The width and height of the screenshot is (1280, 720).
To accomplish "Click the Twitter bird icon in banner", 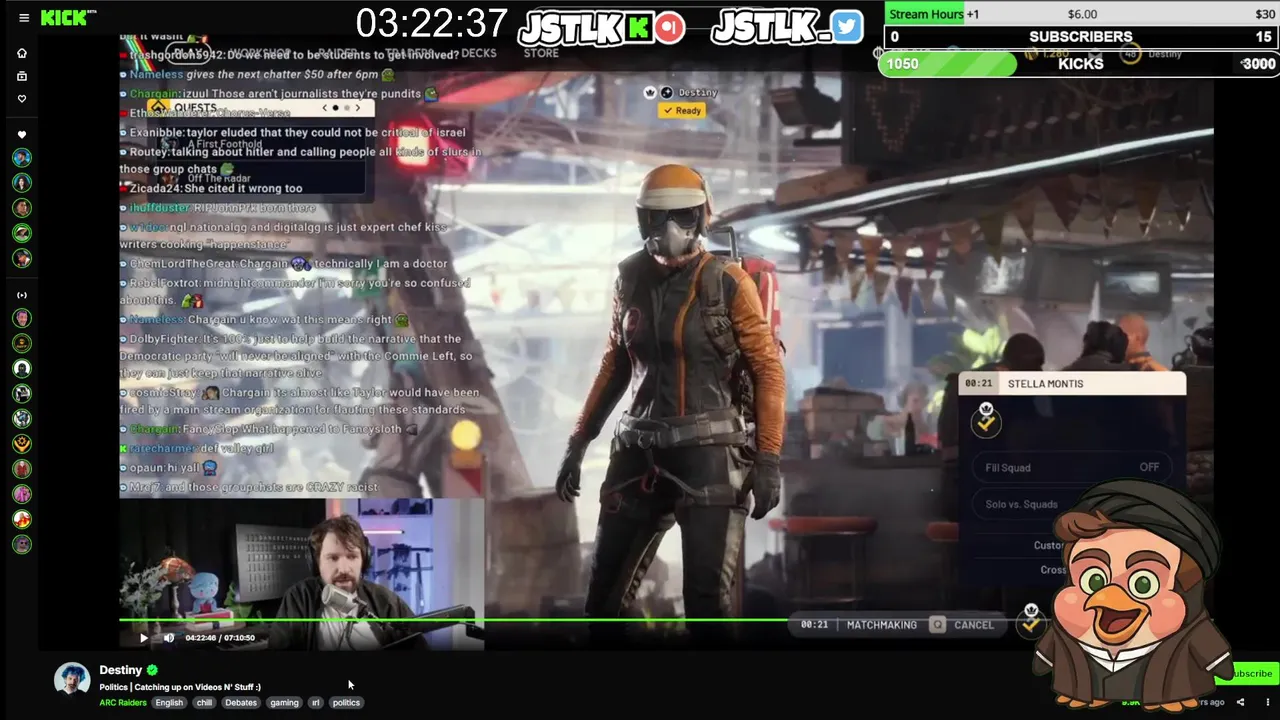I will pyautogui.click(x=846, y=27).
